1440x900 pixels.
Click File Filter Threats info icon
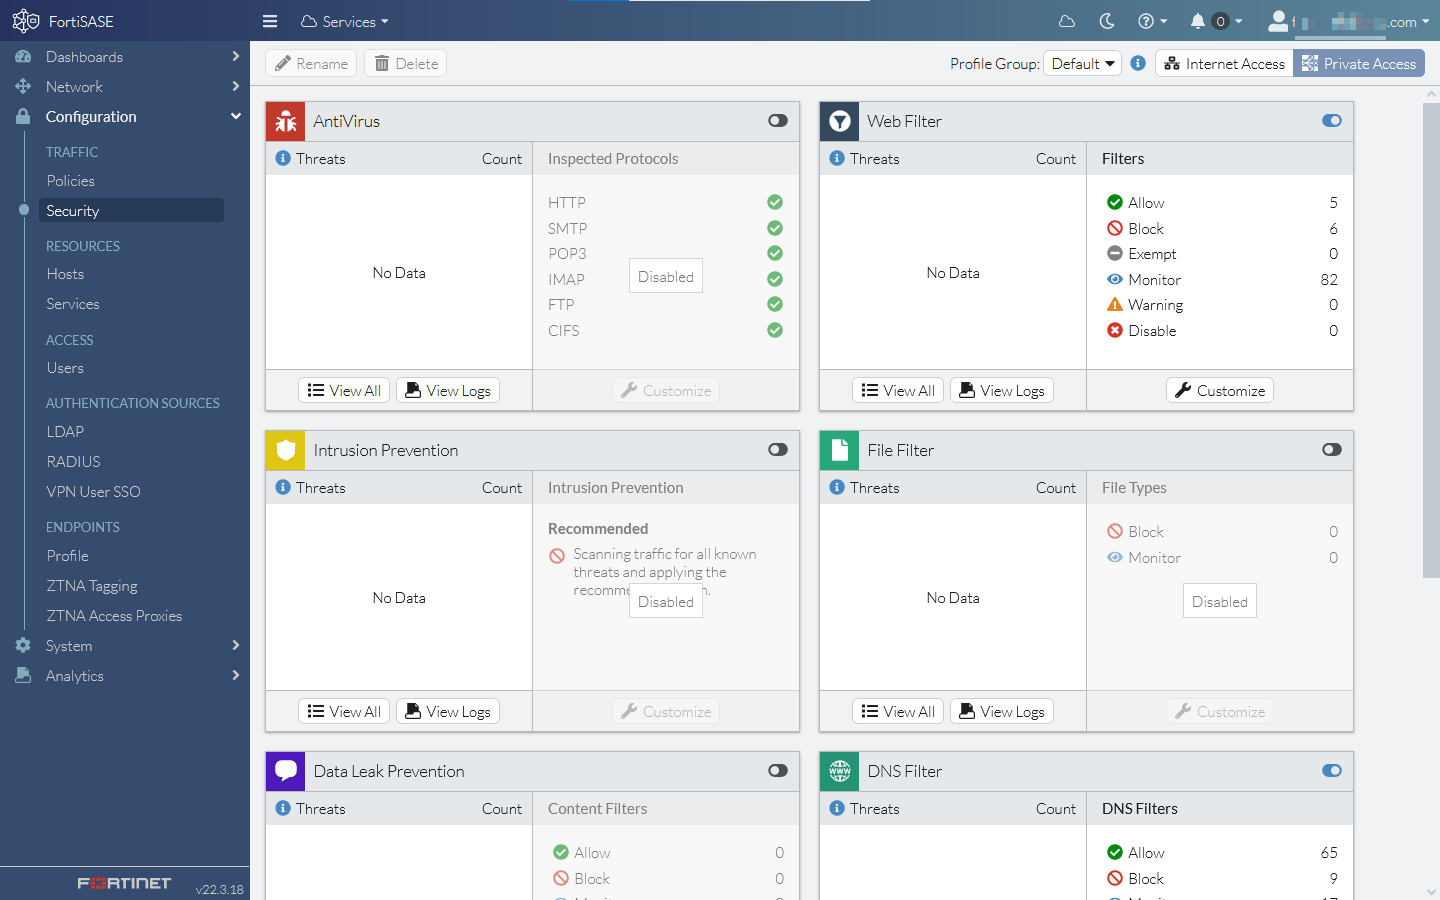tap(837, 487)
